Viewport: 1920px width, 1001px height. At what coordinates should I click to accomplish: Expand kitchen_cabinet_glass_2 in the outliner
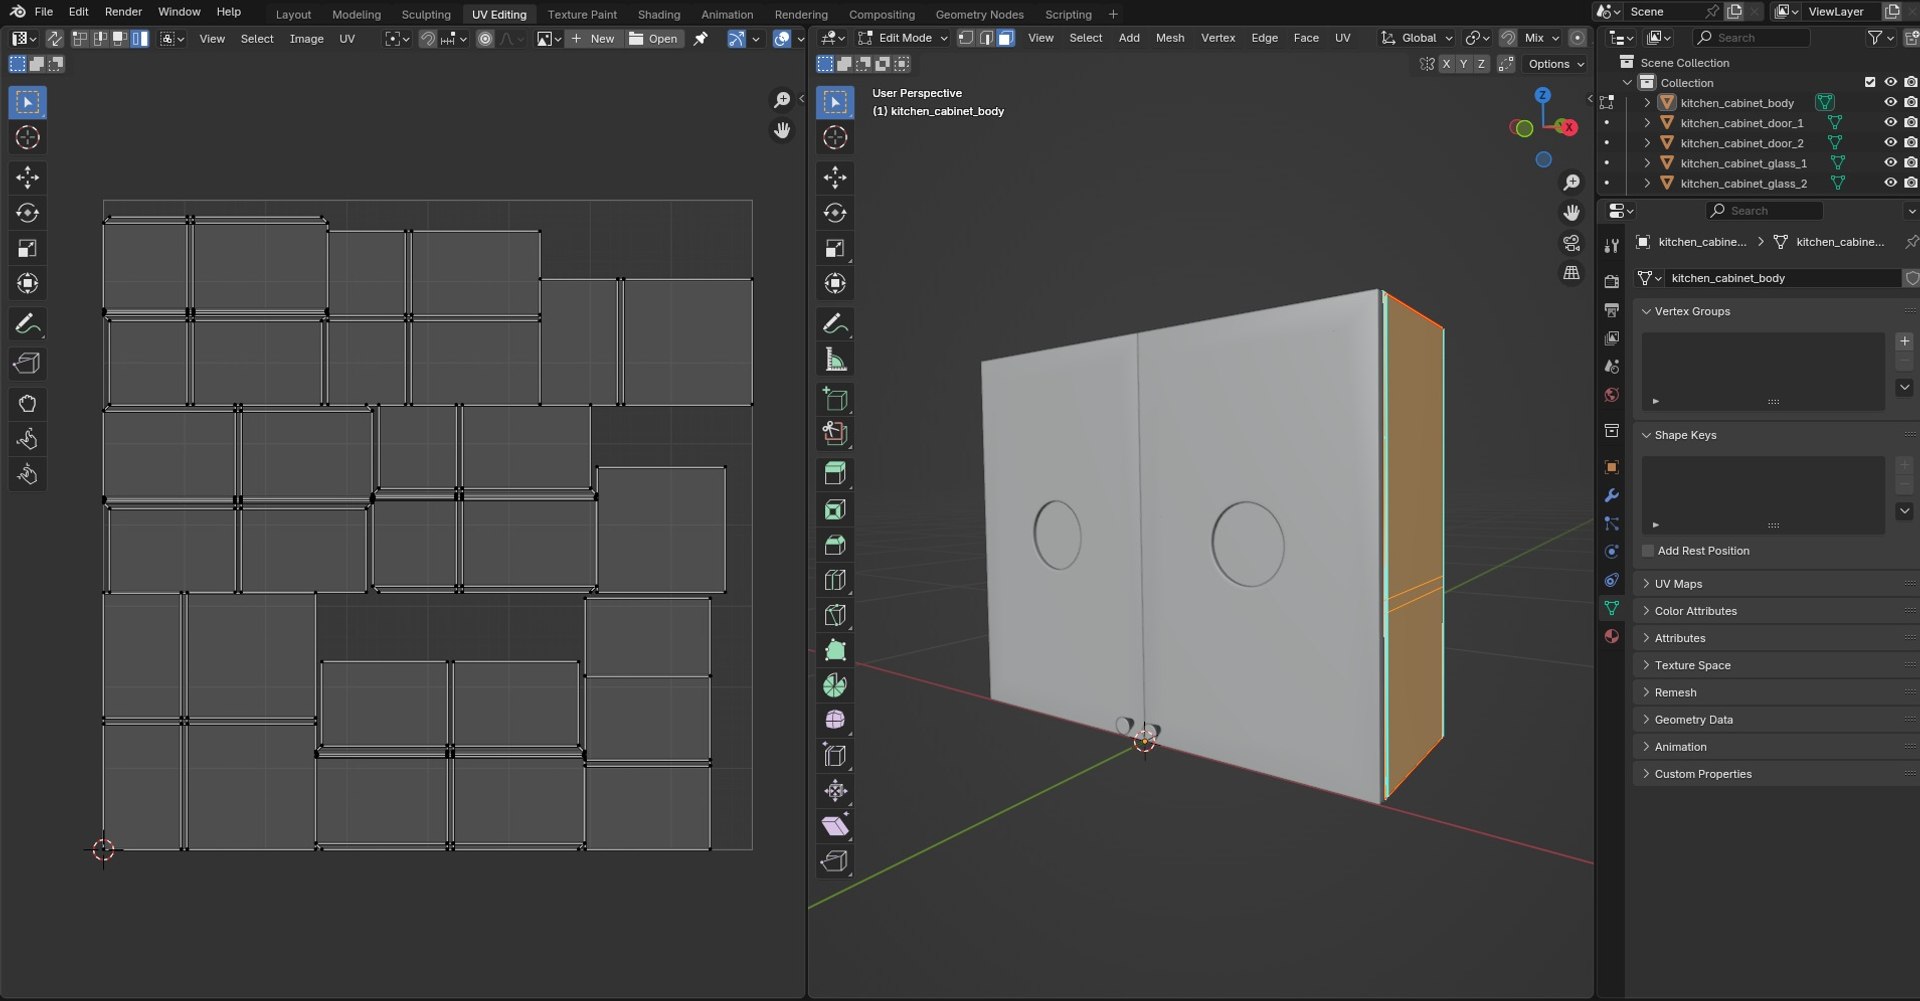pyautogui.click(x=1647, y=183)
